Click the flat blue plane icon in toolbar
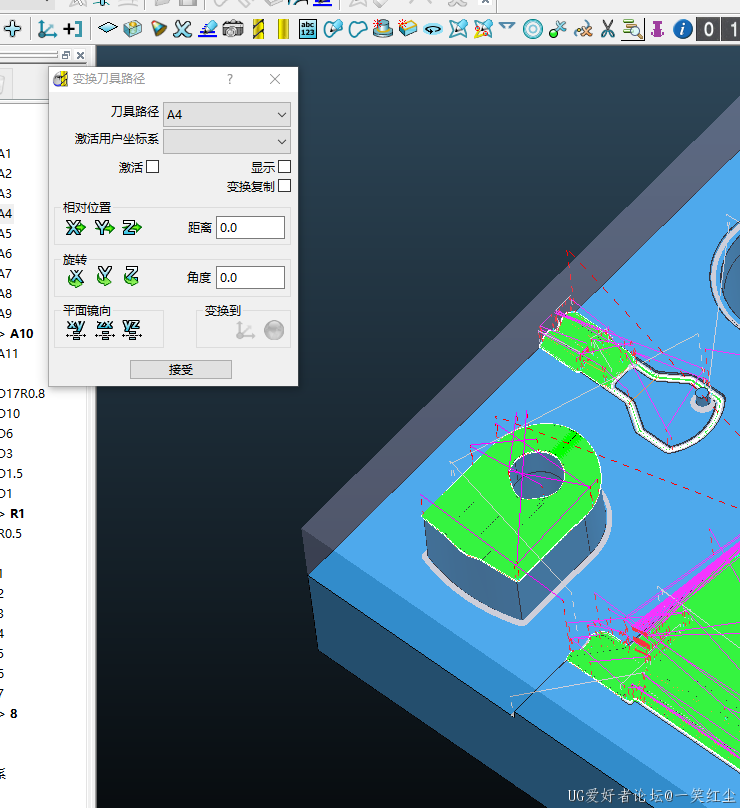The image size is (740, 808). click(108, 28)
